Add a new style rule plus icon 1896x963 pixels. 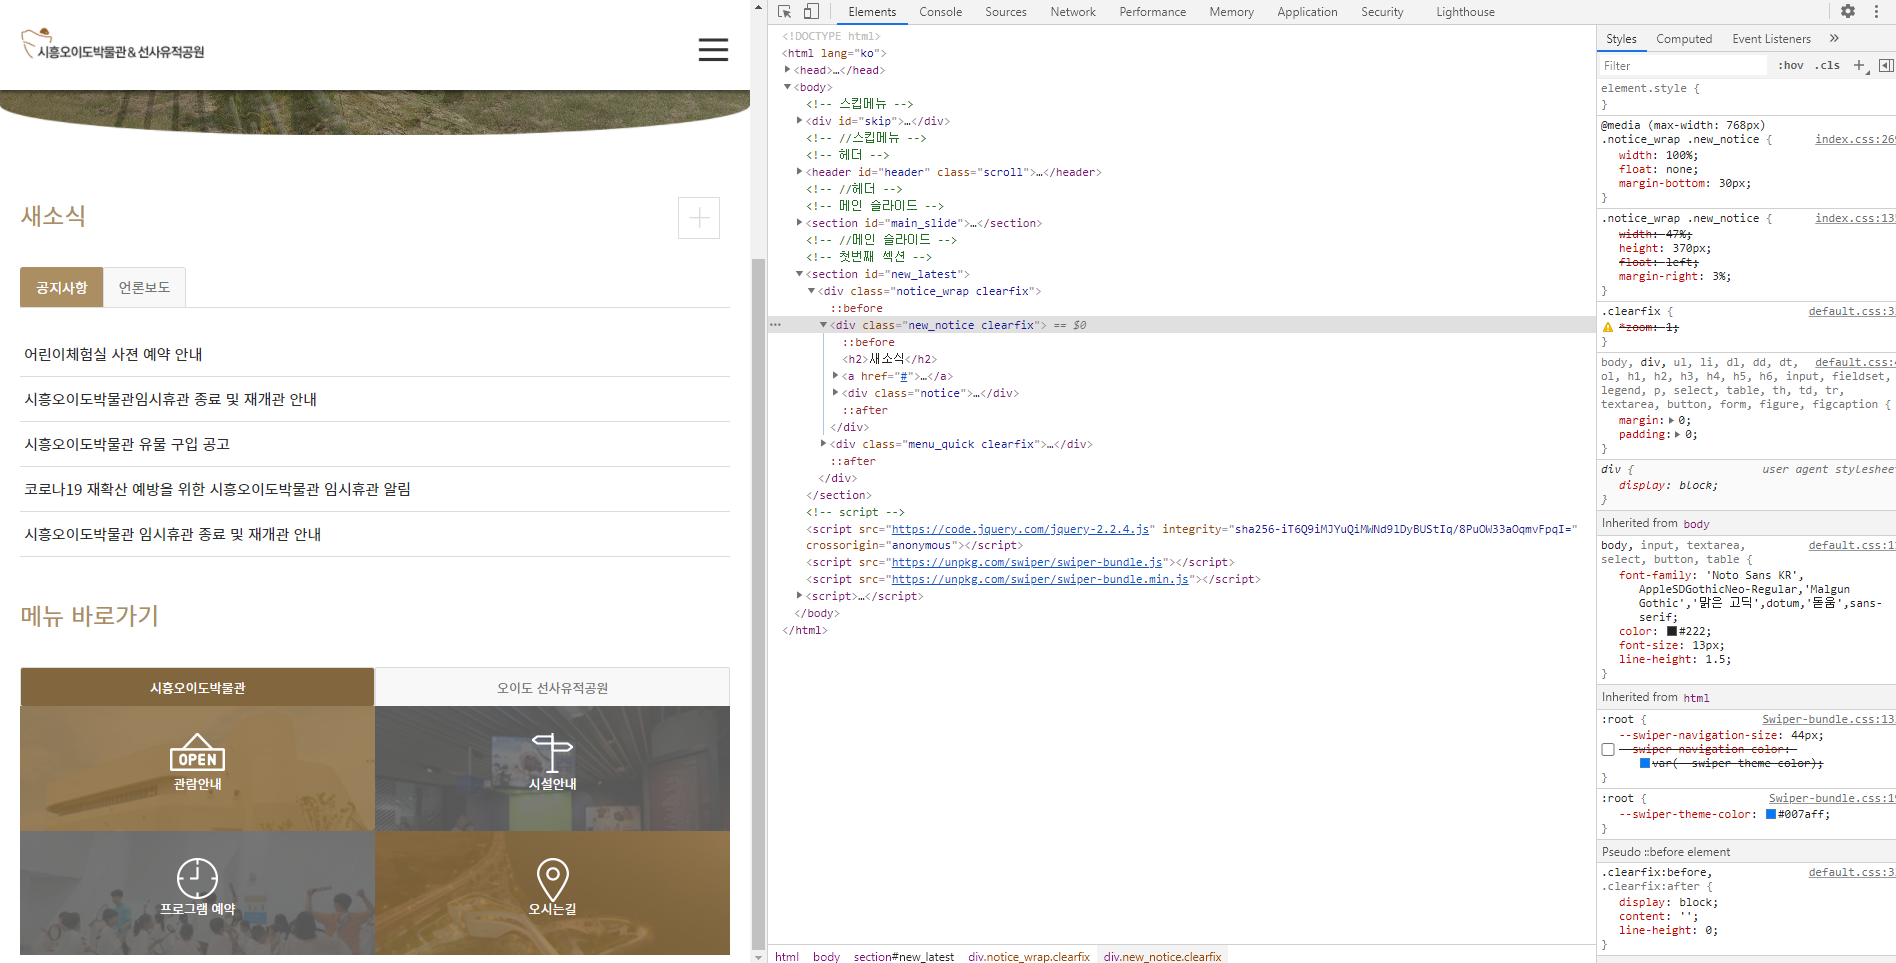point(1860,66)
